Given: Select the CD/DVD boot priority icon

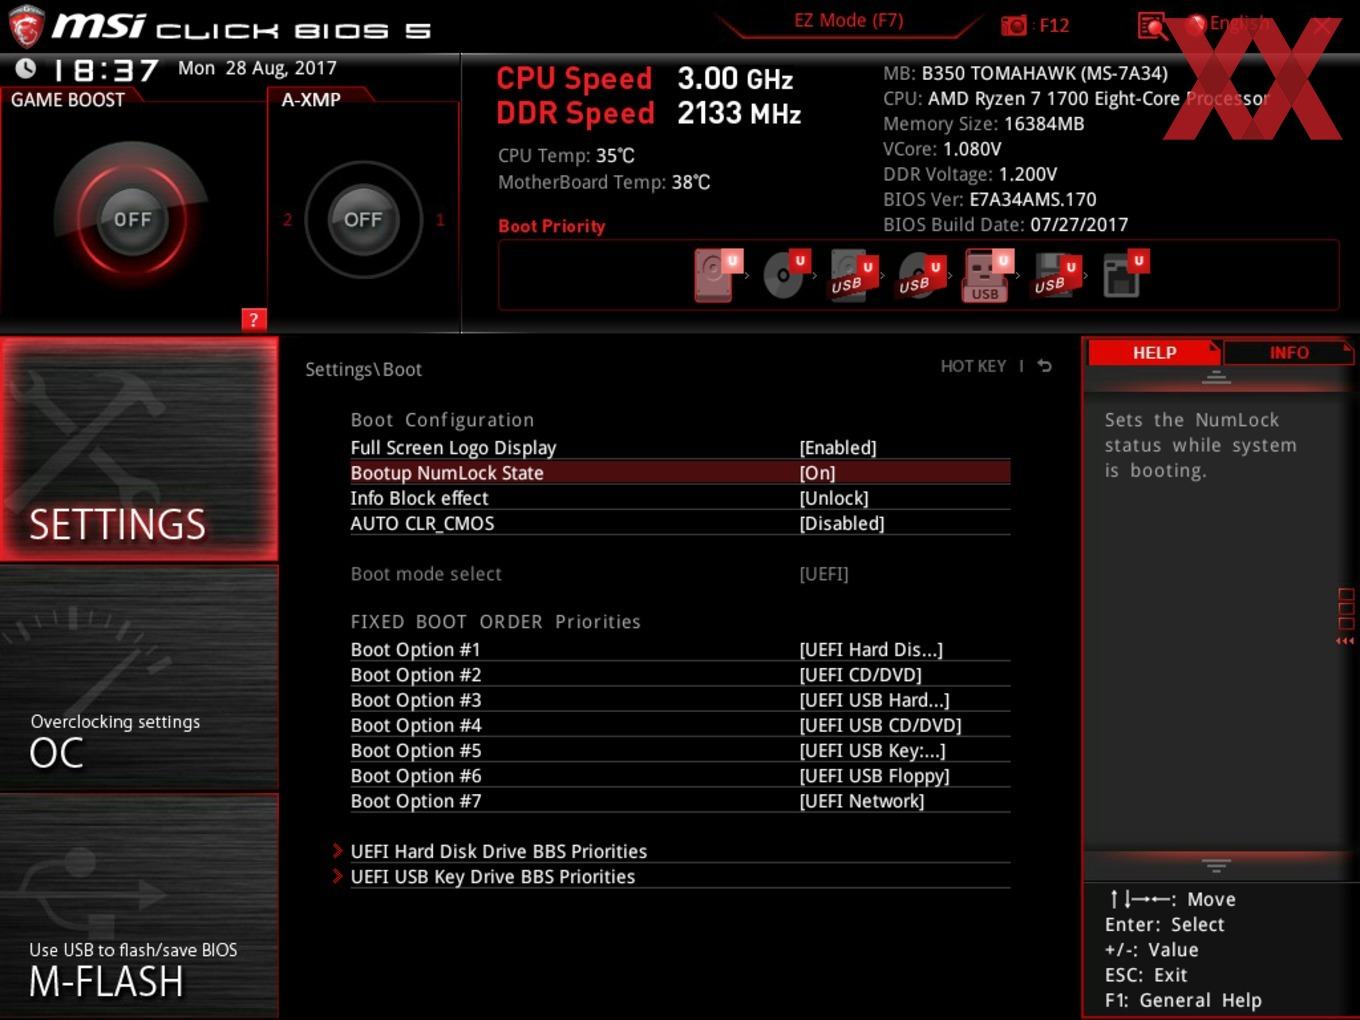Looking at the screenshot, I should pyautogui.click(x=785, y=275).
